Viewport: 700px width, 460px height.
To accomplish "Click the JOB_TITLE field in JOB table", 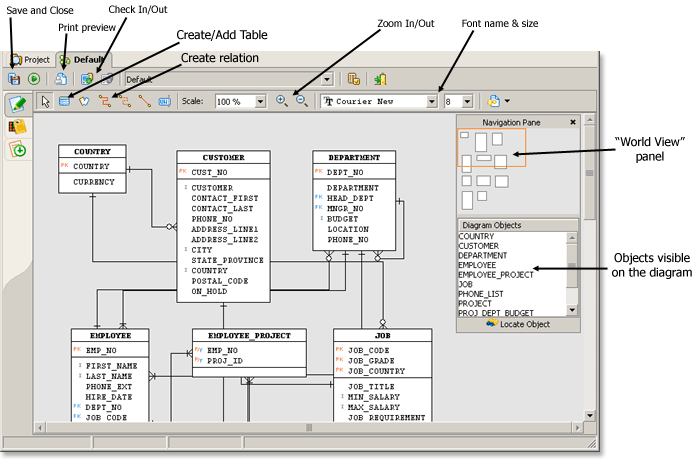I will pos(371,386).
